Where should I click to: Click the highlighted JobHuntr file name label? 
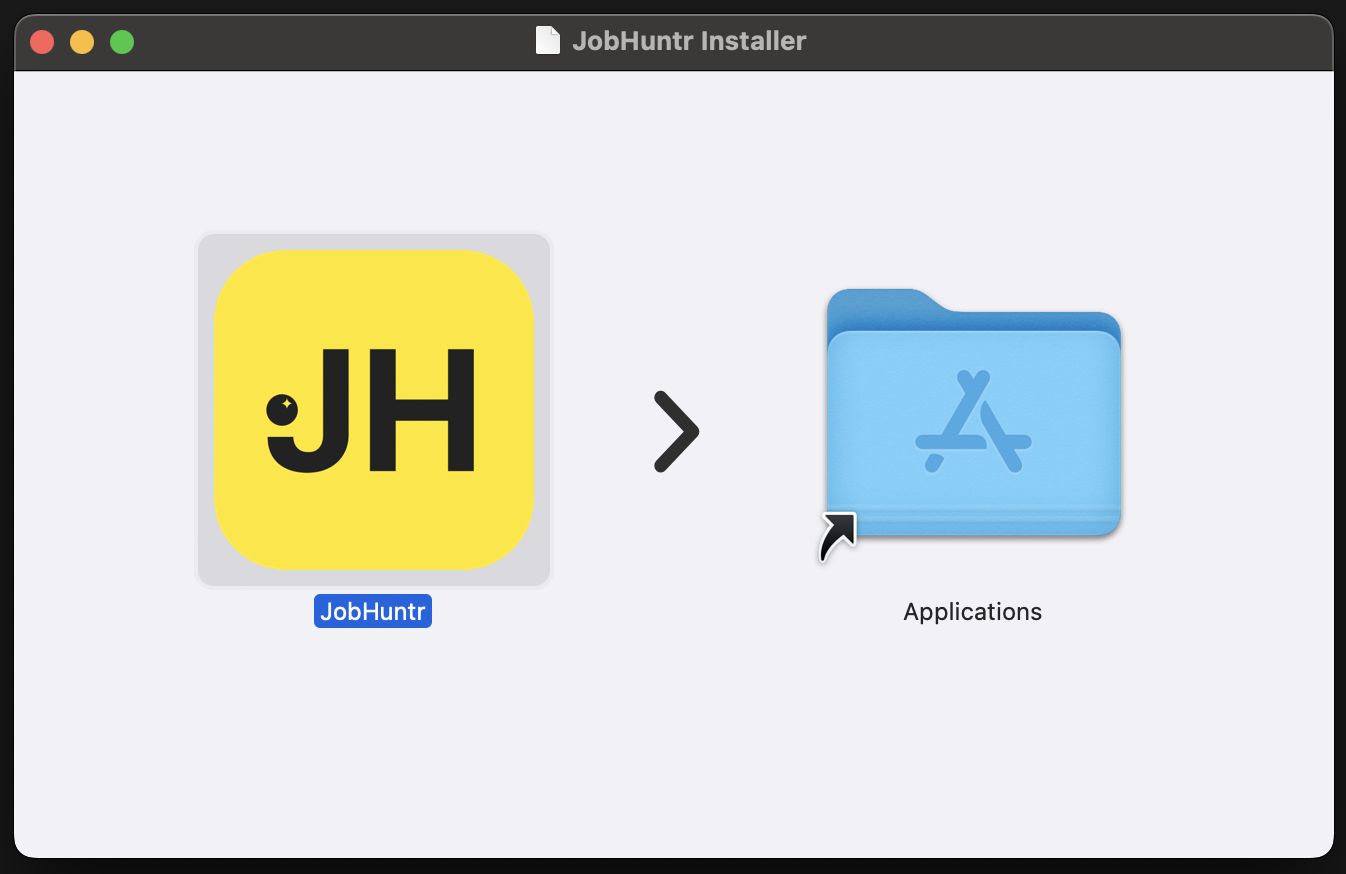(x=373, y=612)
